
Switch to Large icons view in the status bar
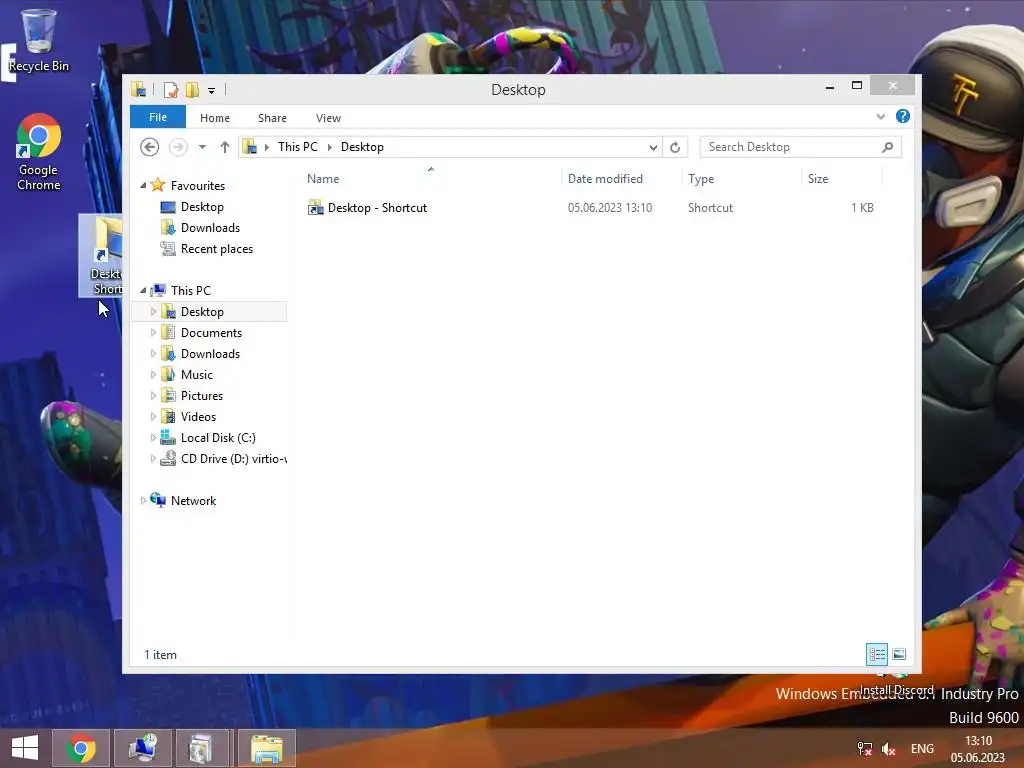click(x=899, y=654)
